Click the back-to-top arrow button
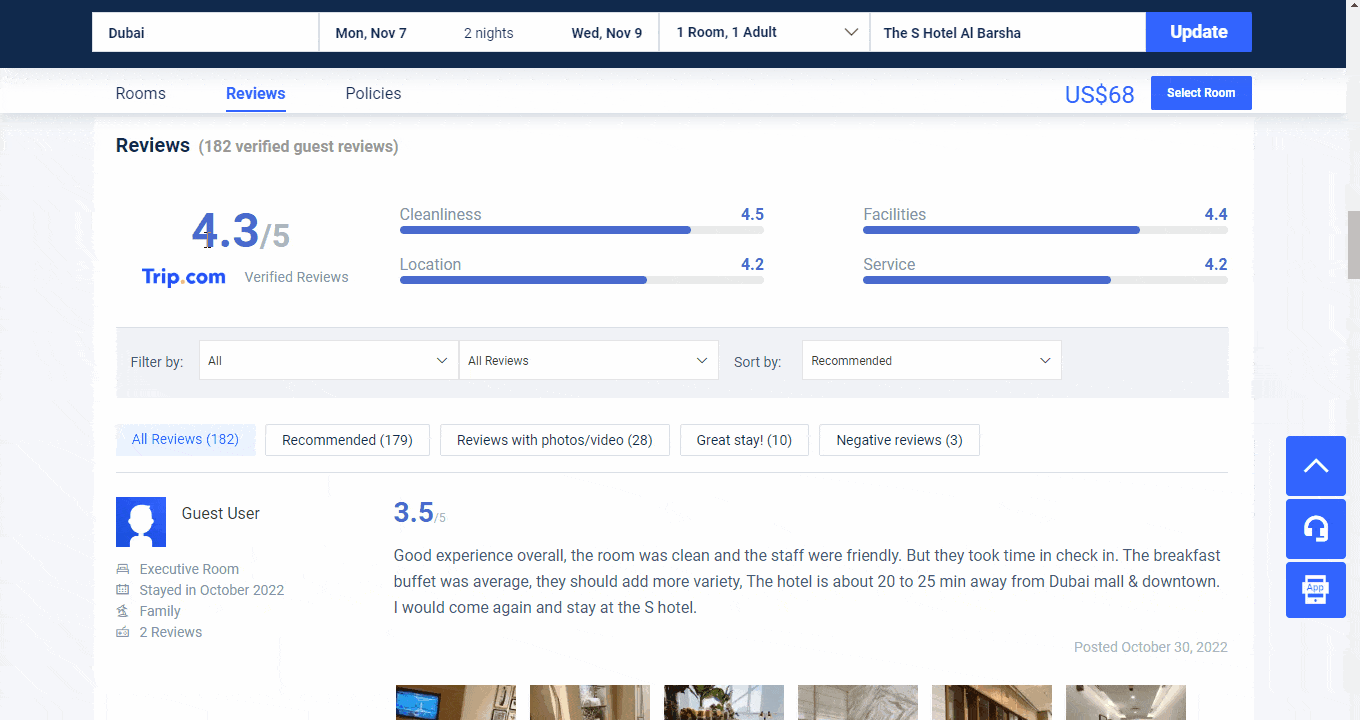Viewport: 1360px width, 720px height. click(x=1315, y=466)
